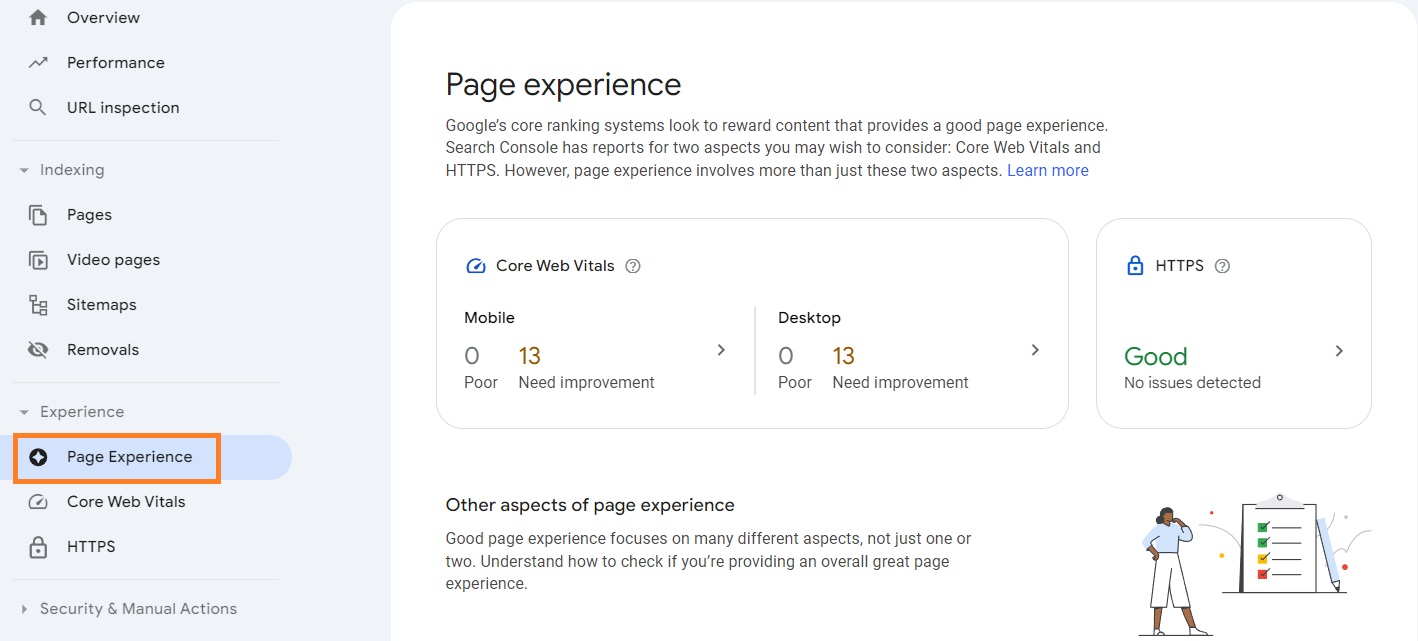Expand Security & Manual Actions
1418x641 pixels.
click(23, 608)
